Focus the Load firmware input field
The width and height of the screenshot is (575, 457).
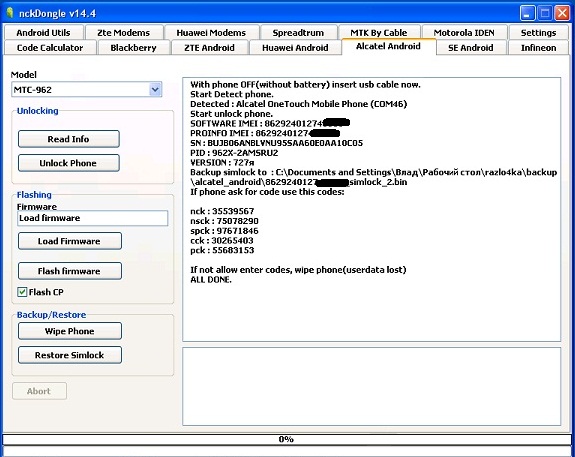click(92, 218)
